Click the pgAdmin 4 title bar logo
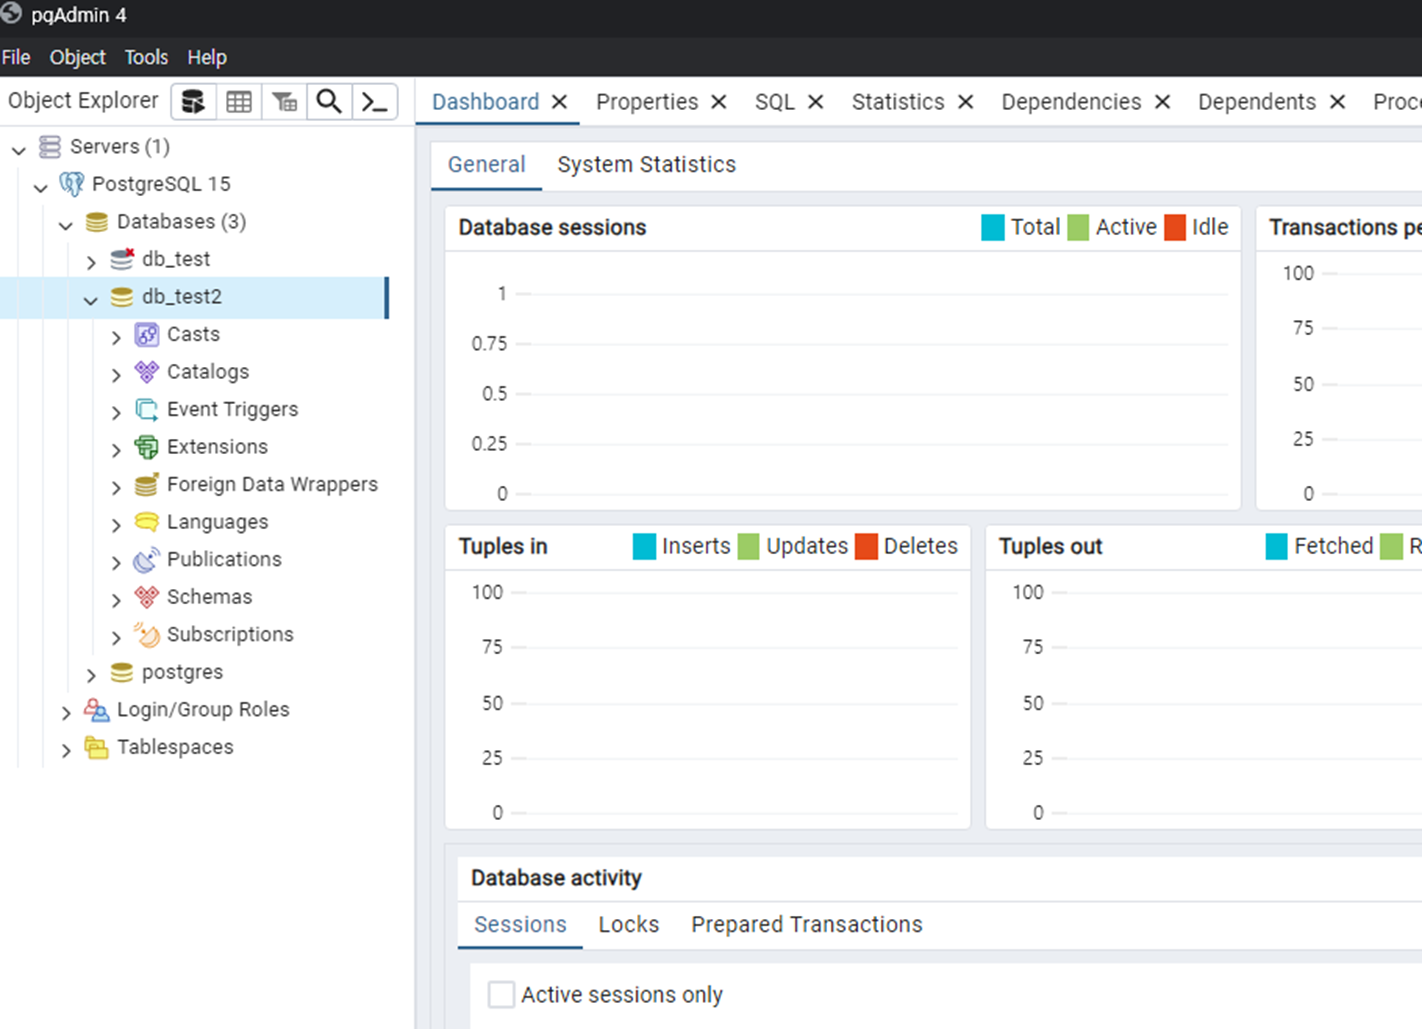Image resolution: width=1422 pixels, height=1029 pixels. [x=11, y=14]
